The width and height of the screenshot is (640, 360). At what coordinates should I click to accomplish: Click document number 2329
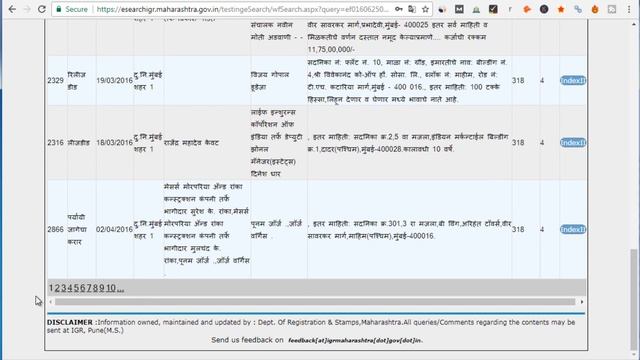[x=56, y=80]
